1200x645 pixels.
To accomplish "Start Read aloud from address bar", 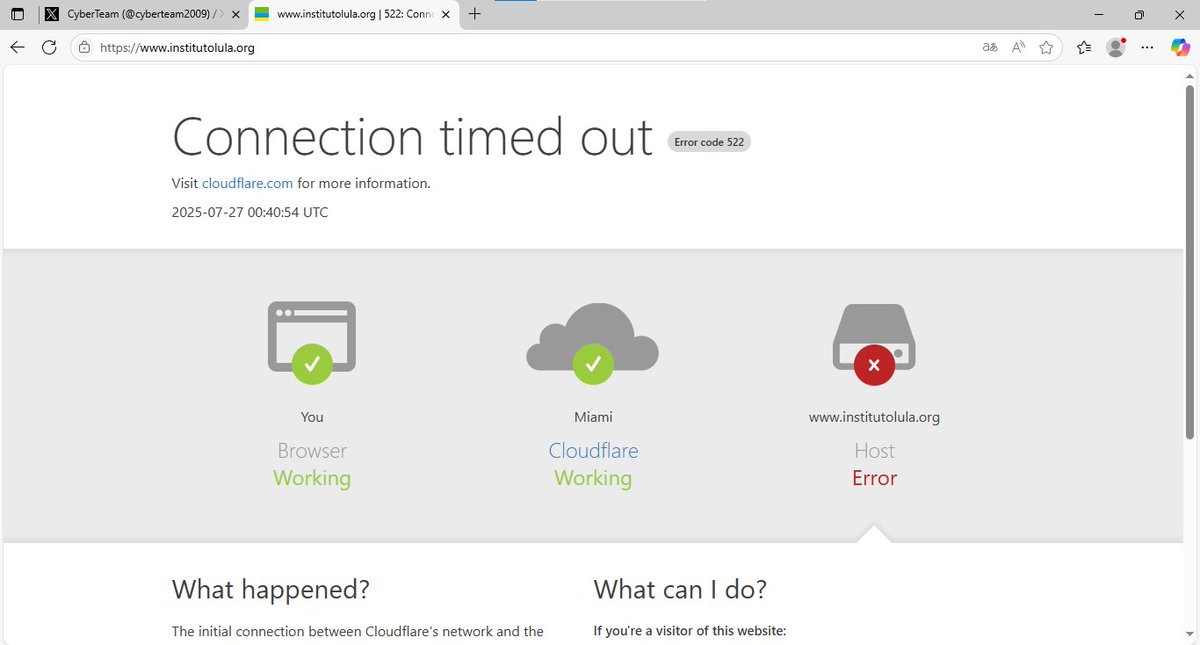I will pos(1018,47).
